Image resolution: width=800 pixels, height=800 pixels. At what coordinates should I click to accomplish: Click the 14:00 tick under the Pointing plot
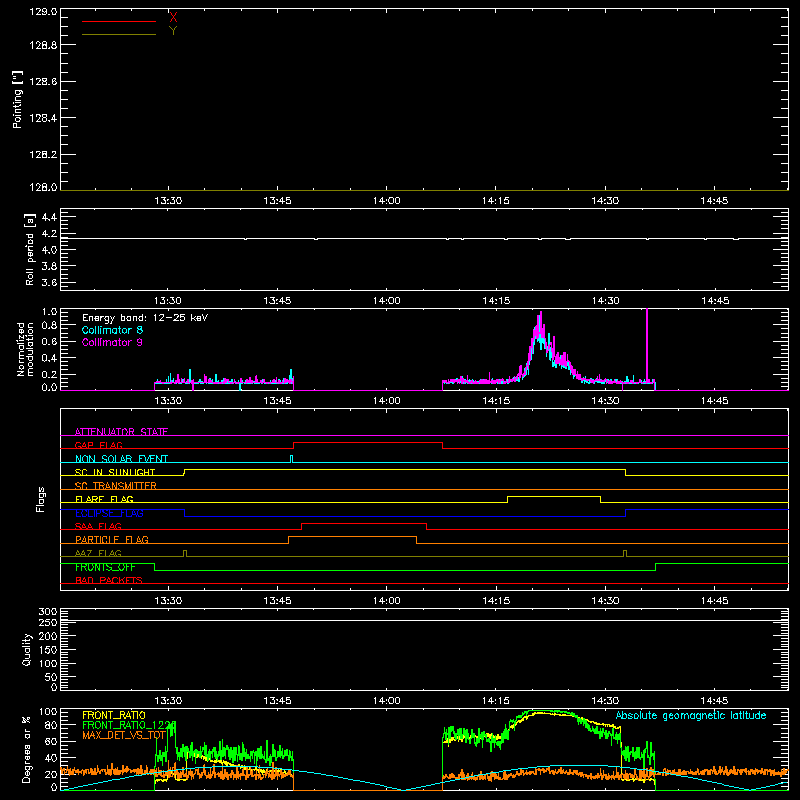pos(387,201)
